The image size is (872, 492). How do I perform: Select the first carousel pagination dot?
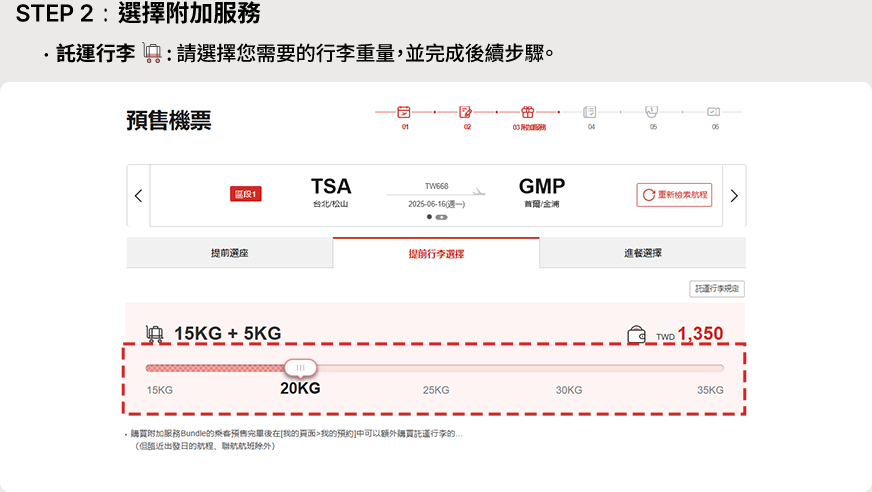430,217
